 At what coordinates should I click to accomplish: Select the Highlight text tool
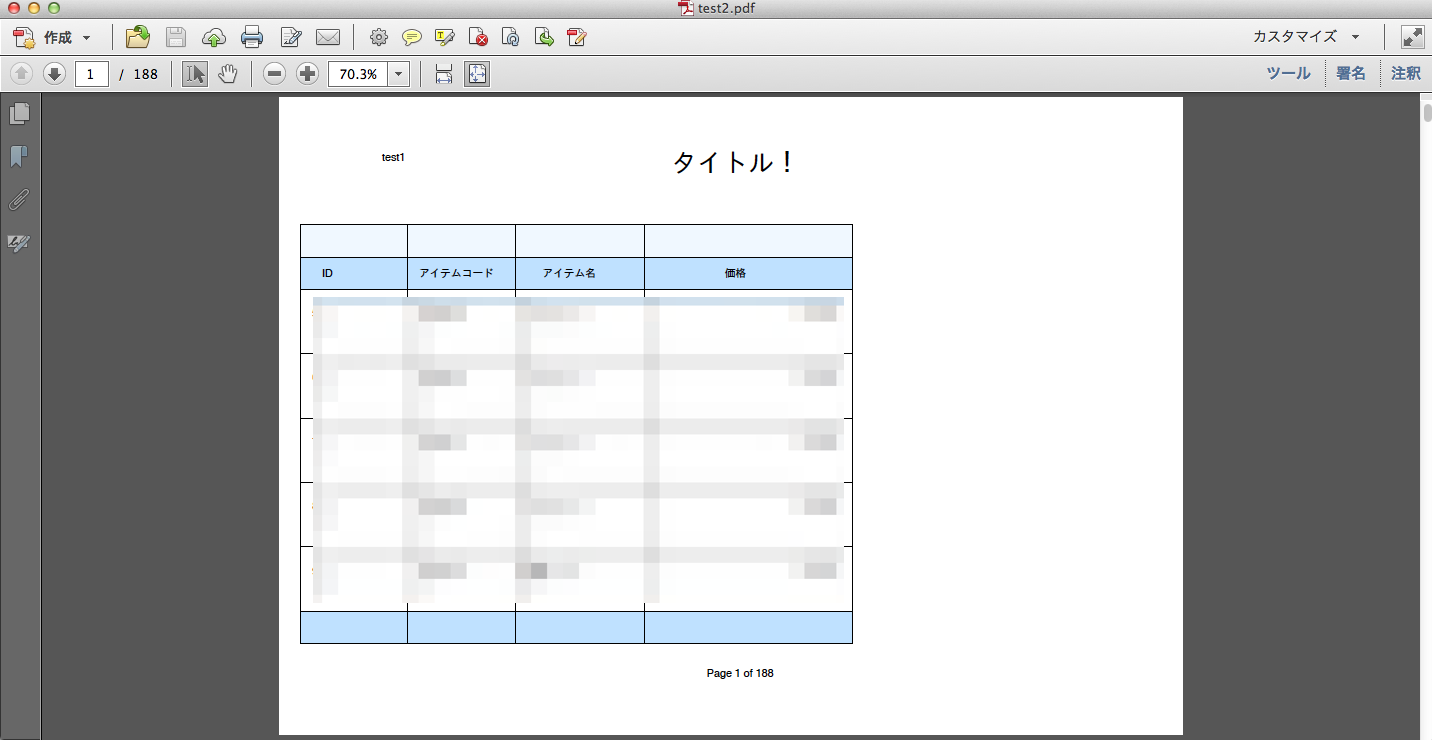click(x=445, y=38)
